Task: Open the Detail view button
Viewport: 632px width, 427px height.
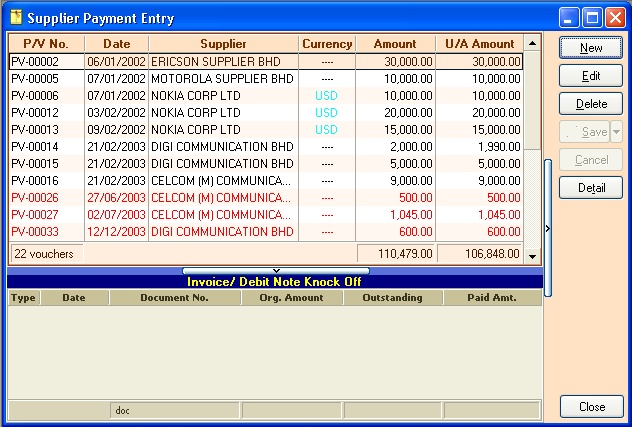Action: coord(590,187)
